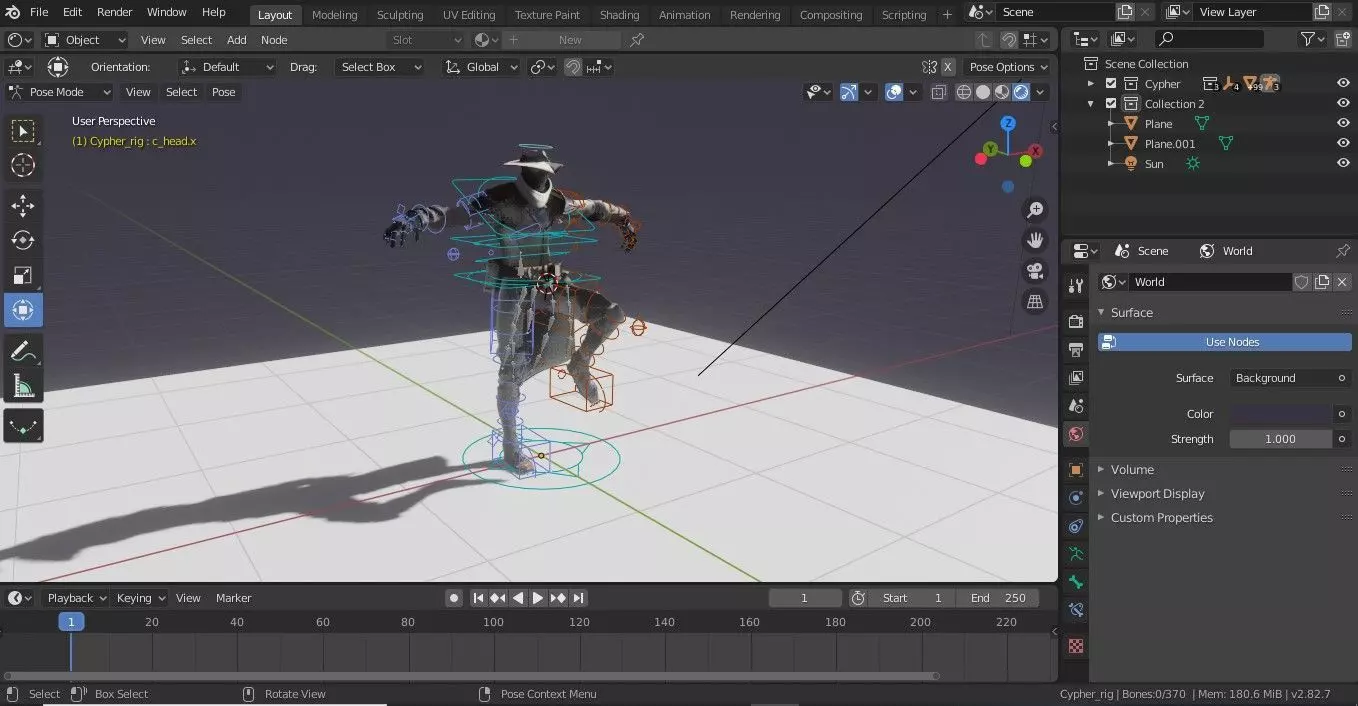Image resolution: width=1358 pixels, height=706 pixels.
Task: Open the Pose Mode dropdown
Action: pos(60,92)
